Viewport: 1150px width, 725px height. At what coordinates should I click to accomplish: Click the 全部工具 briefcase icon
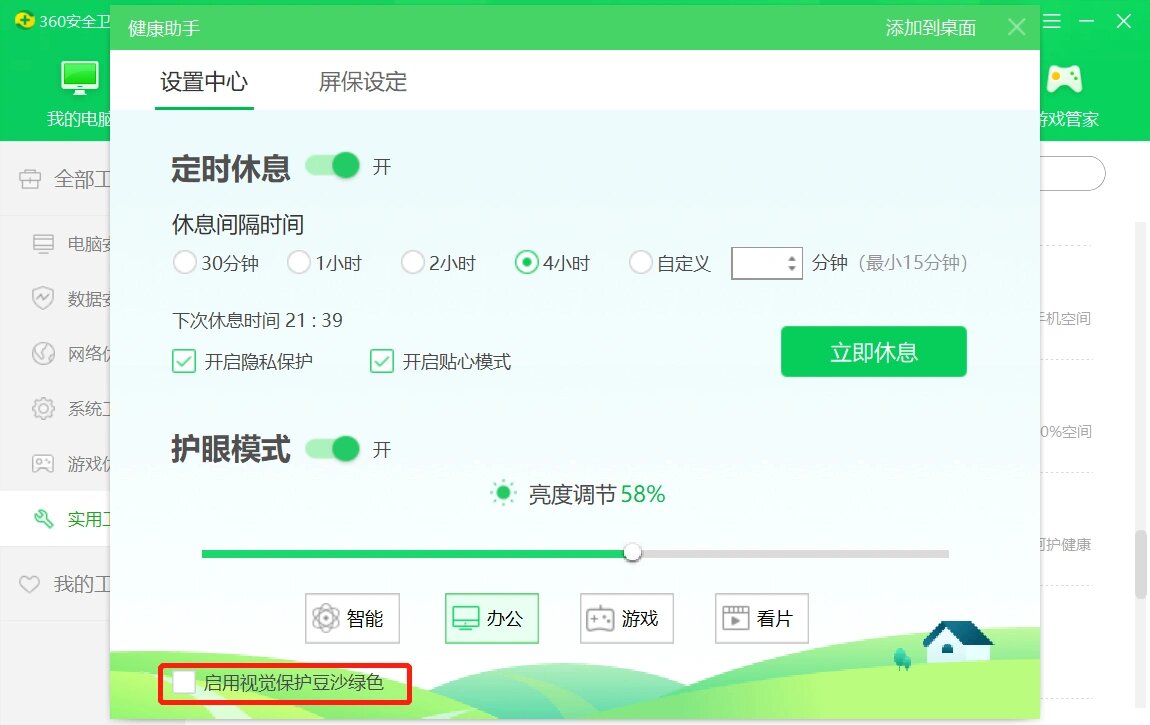pyautogui.click(x=31, y=179)
